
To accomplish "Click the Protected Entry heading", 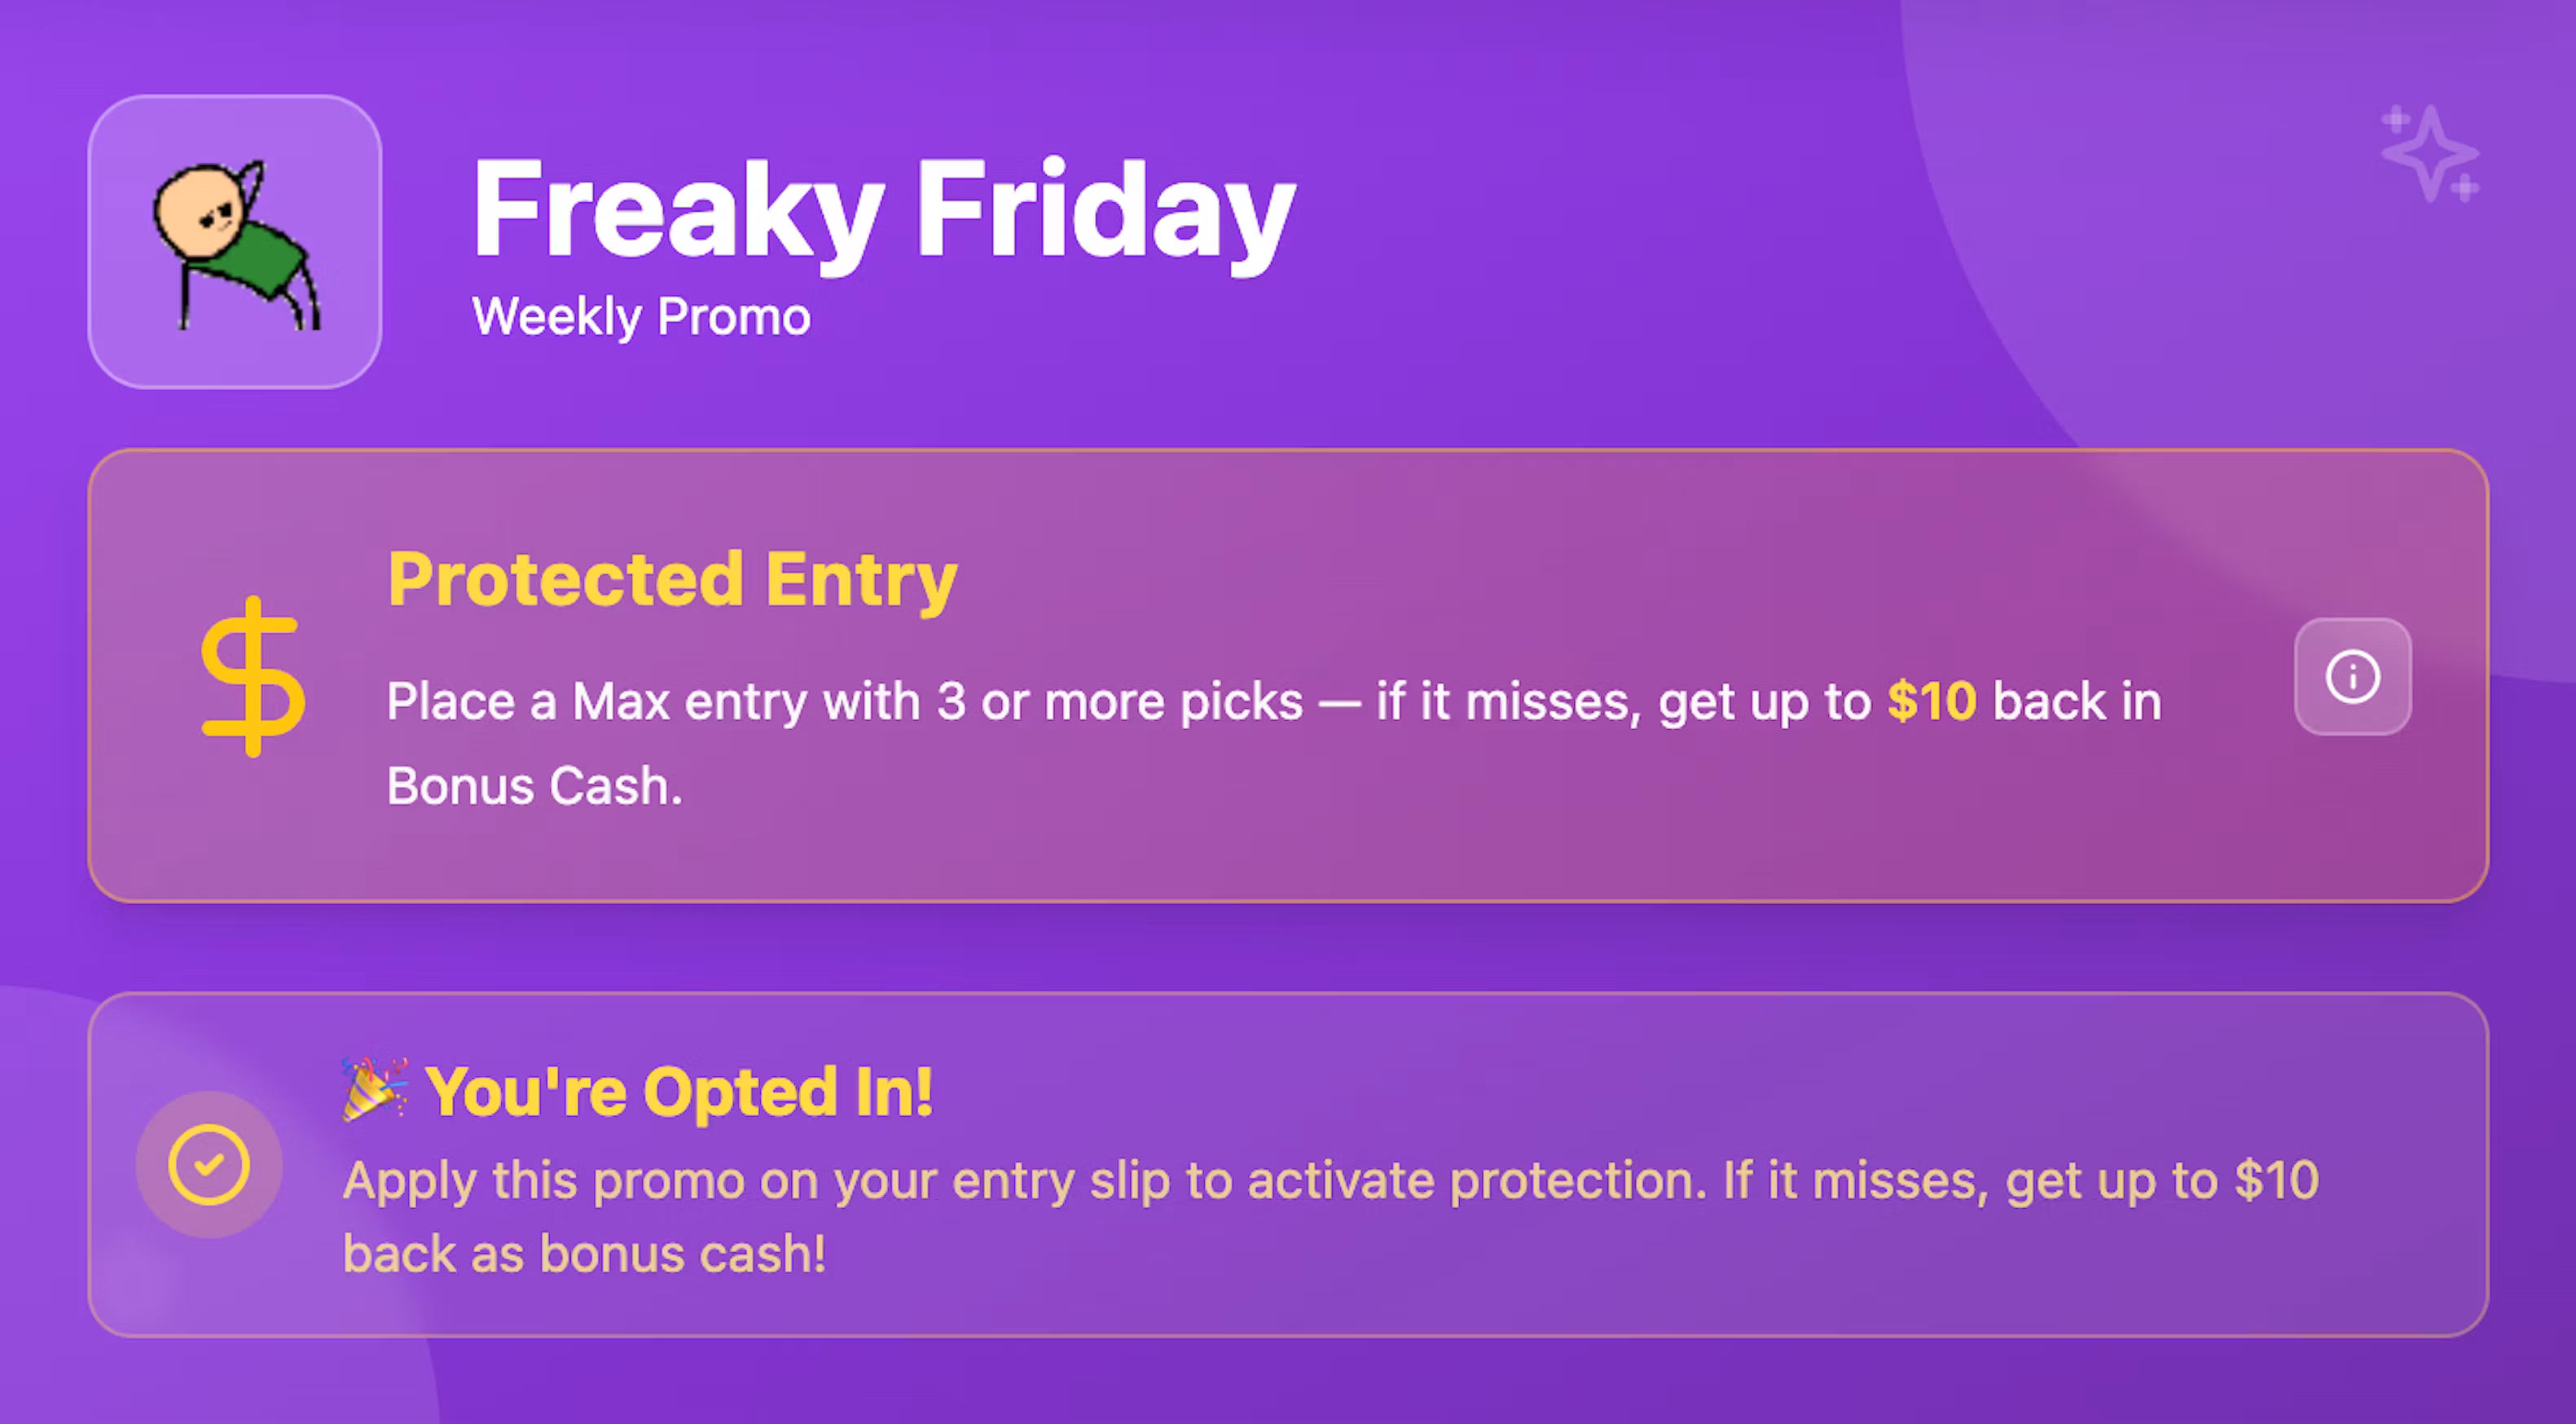I will [x=672, y=579].
